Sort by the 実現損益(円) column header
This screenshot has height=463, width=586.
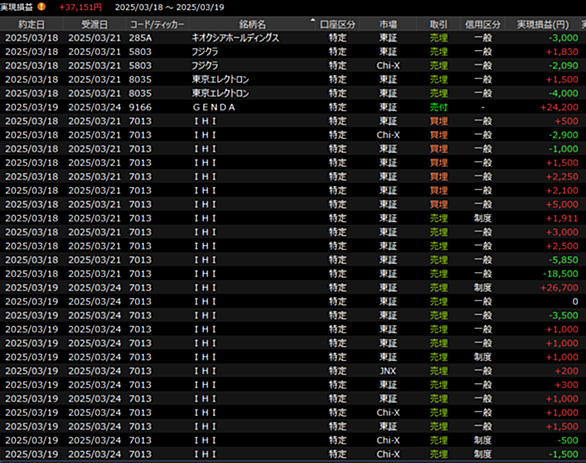pyautogui.click(x=543, y=25)
